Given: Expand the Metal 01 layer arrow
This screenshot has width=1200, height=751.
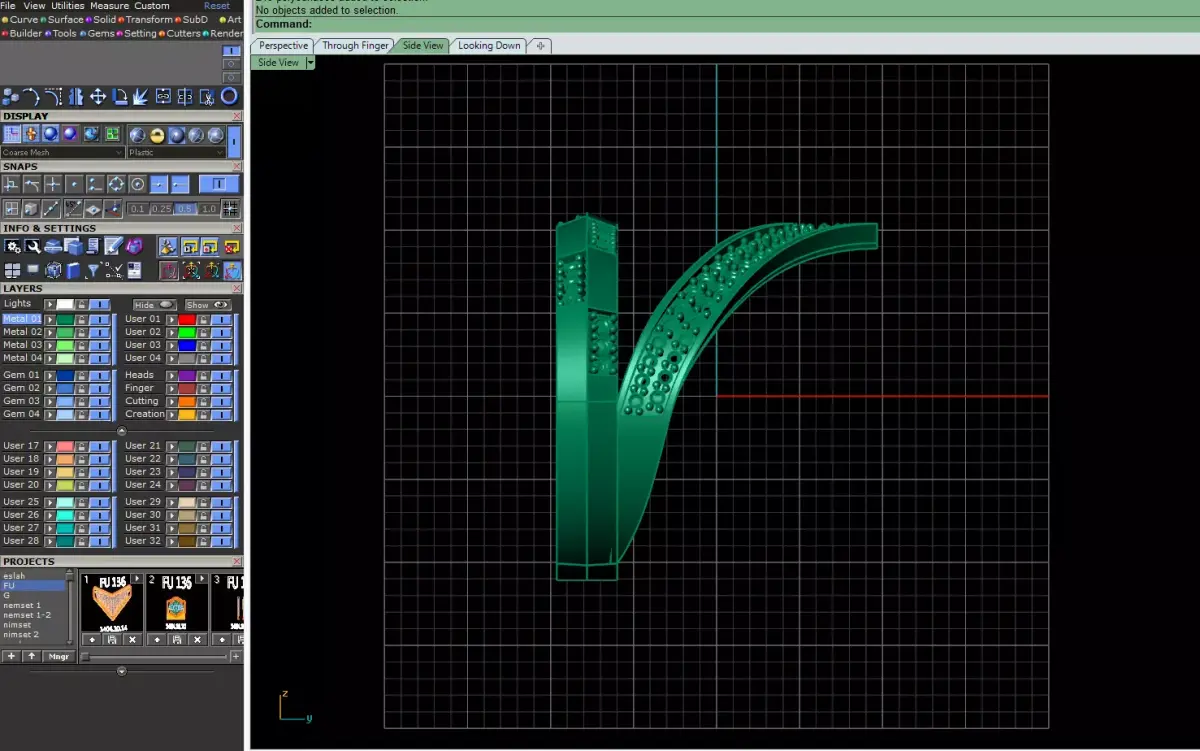Looking at the screenshot, I should [50, 319].
